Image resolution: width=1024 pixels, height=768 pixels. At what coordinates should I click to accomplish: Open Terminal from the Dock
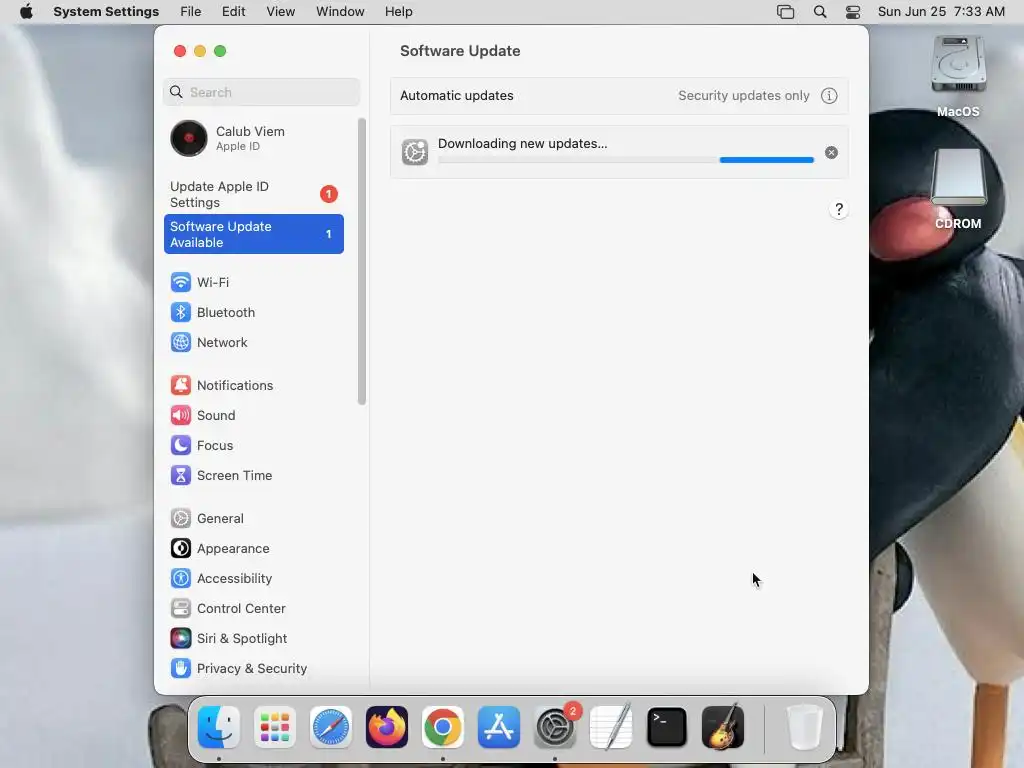(667, 727)
